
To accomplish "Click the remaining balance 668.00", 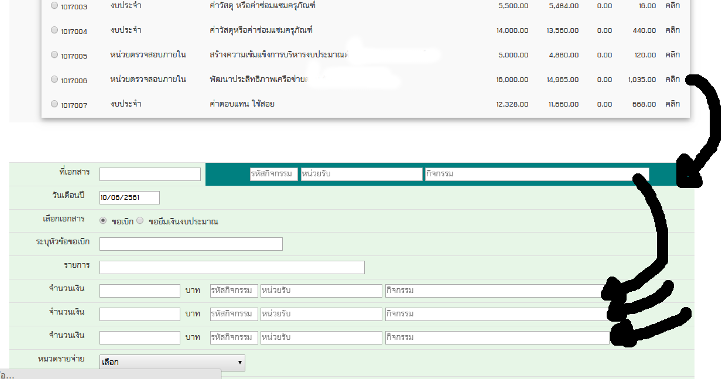I will pos(644,104).
